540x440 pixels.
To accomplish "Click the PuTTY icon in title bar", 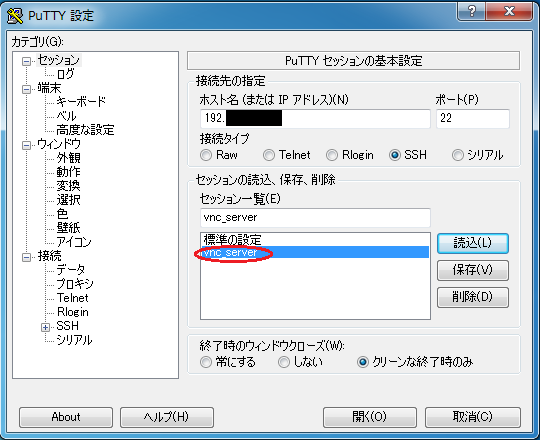I will coord(15,15).
